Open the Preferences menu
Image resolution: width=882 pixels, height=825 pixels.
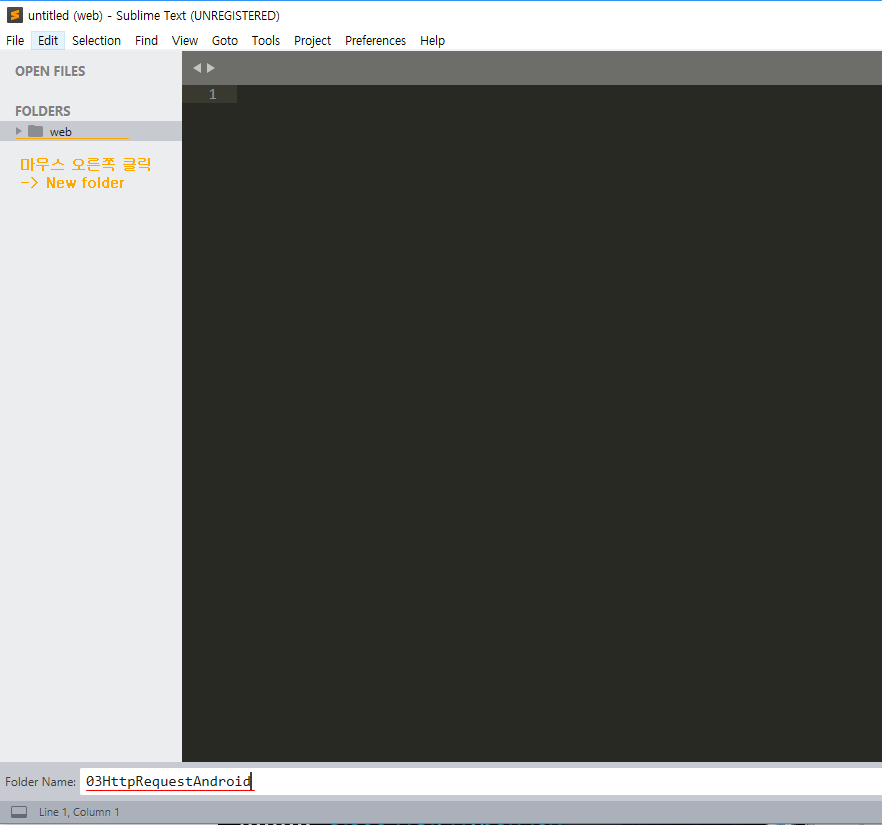(x=375, y=40)
